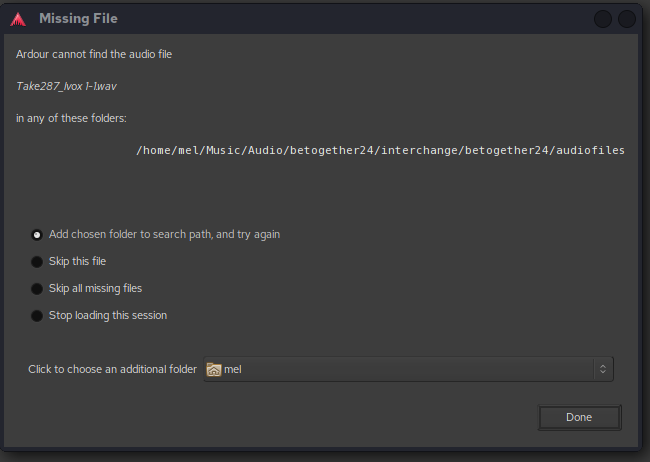The height and width of the screenshot is (462, 650).
Task: Pick 'Stop loading this session' radio option
Action: click(37, 316)
